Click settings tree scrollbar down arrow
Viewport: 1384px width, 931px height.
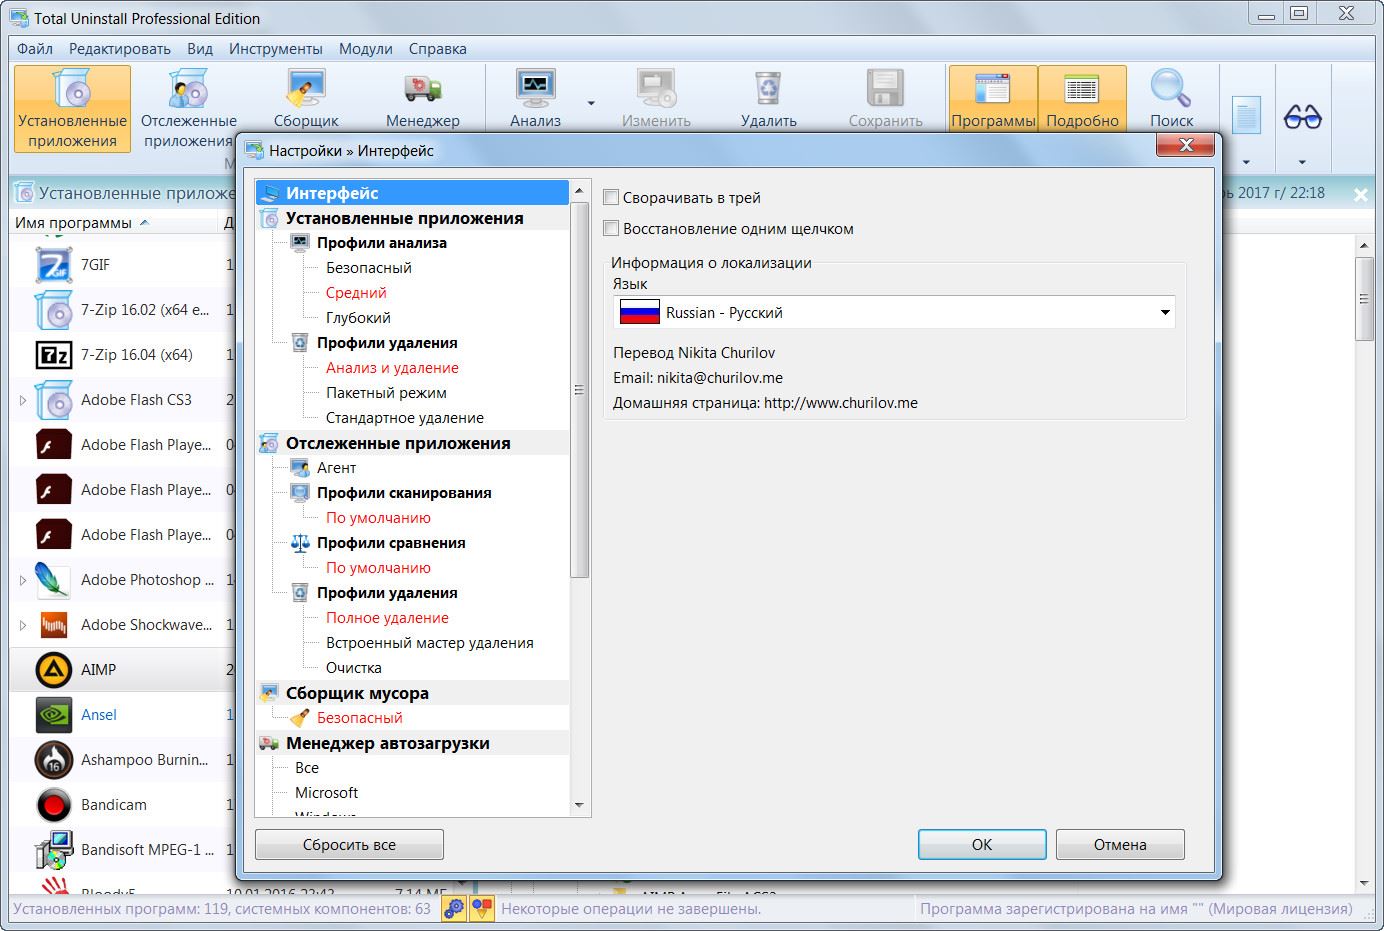pos(579,805)
